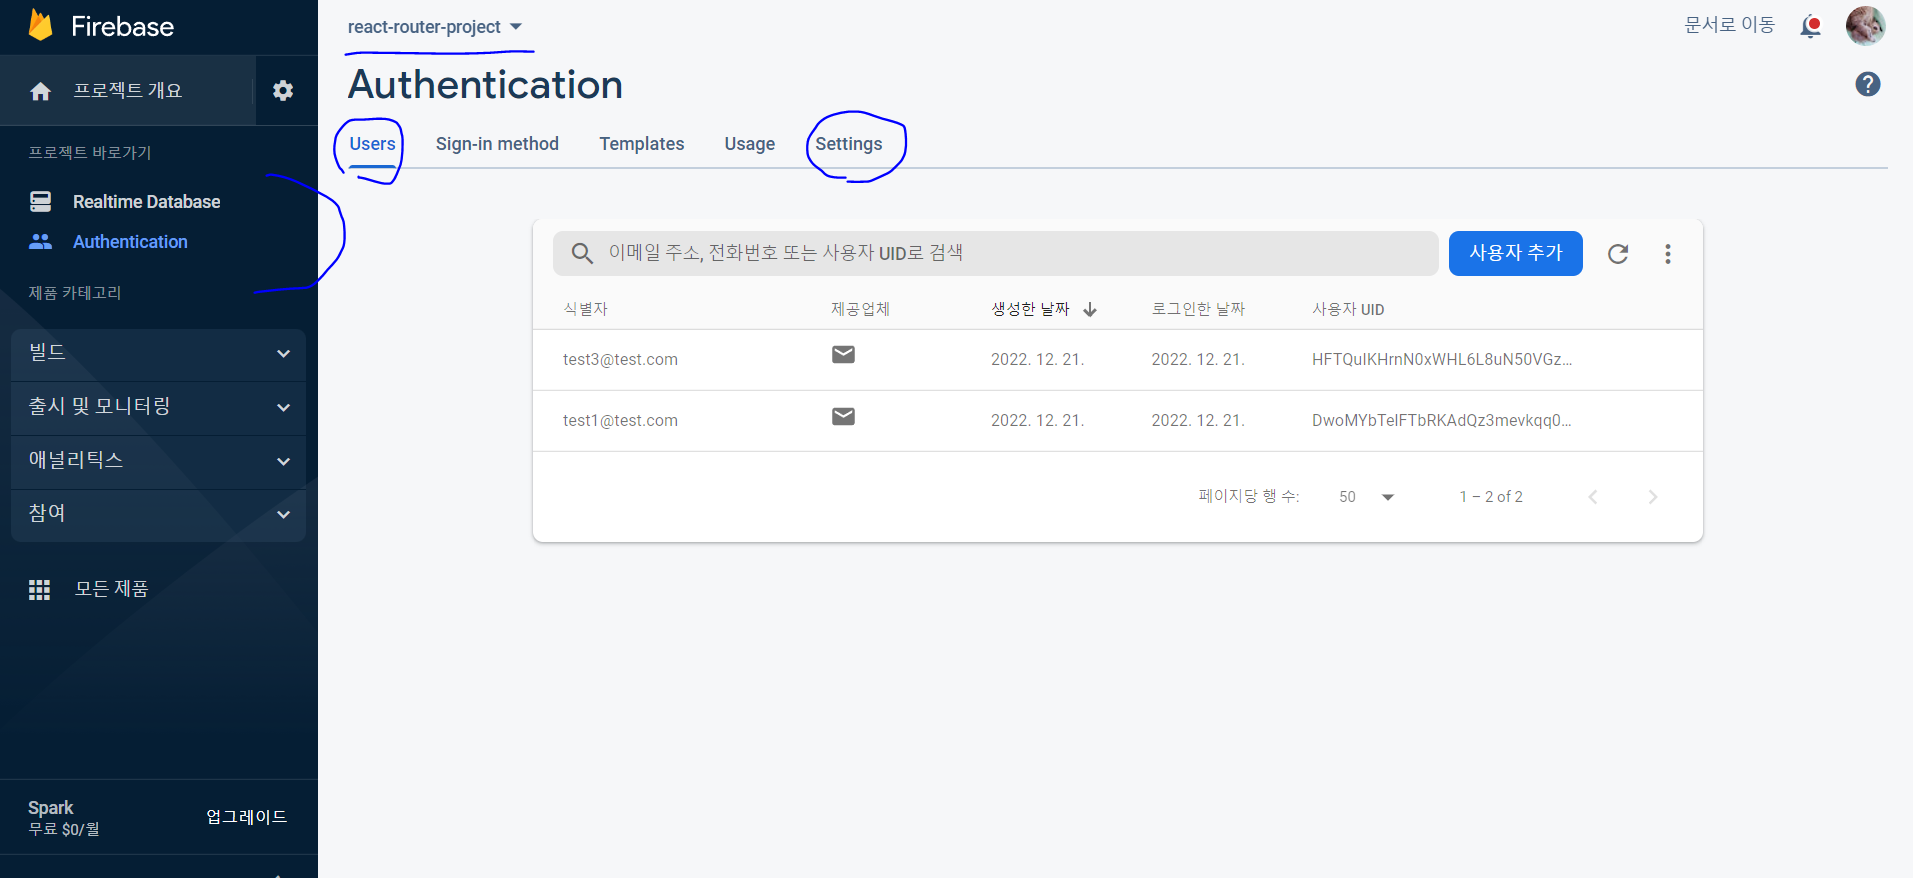Open Realtime Database in sidebar
The width and height of the screenshot is (1913, 878).
click(146, 202)
